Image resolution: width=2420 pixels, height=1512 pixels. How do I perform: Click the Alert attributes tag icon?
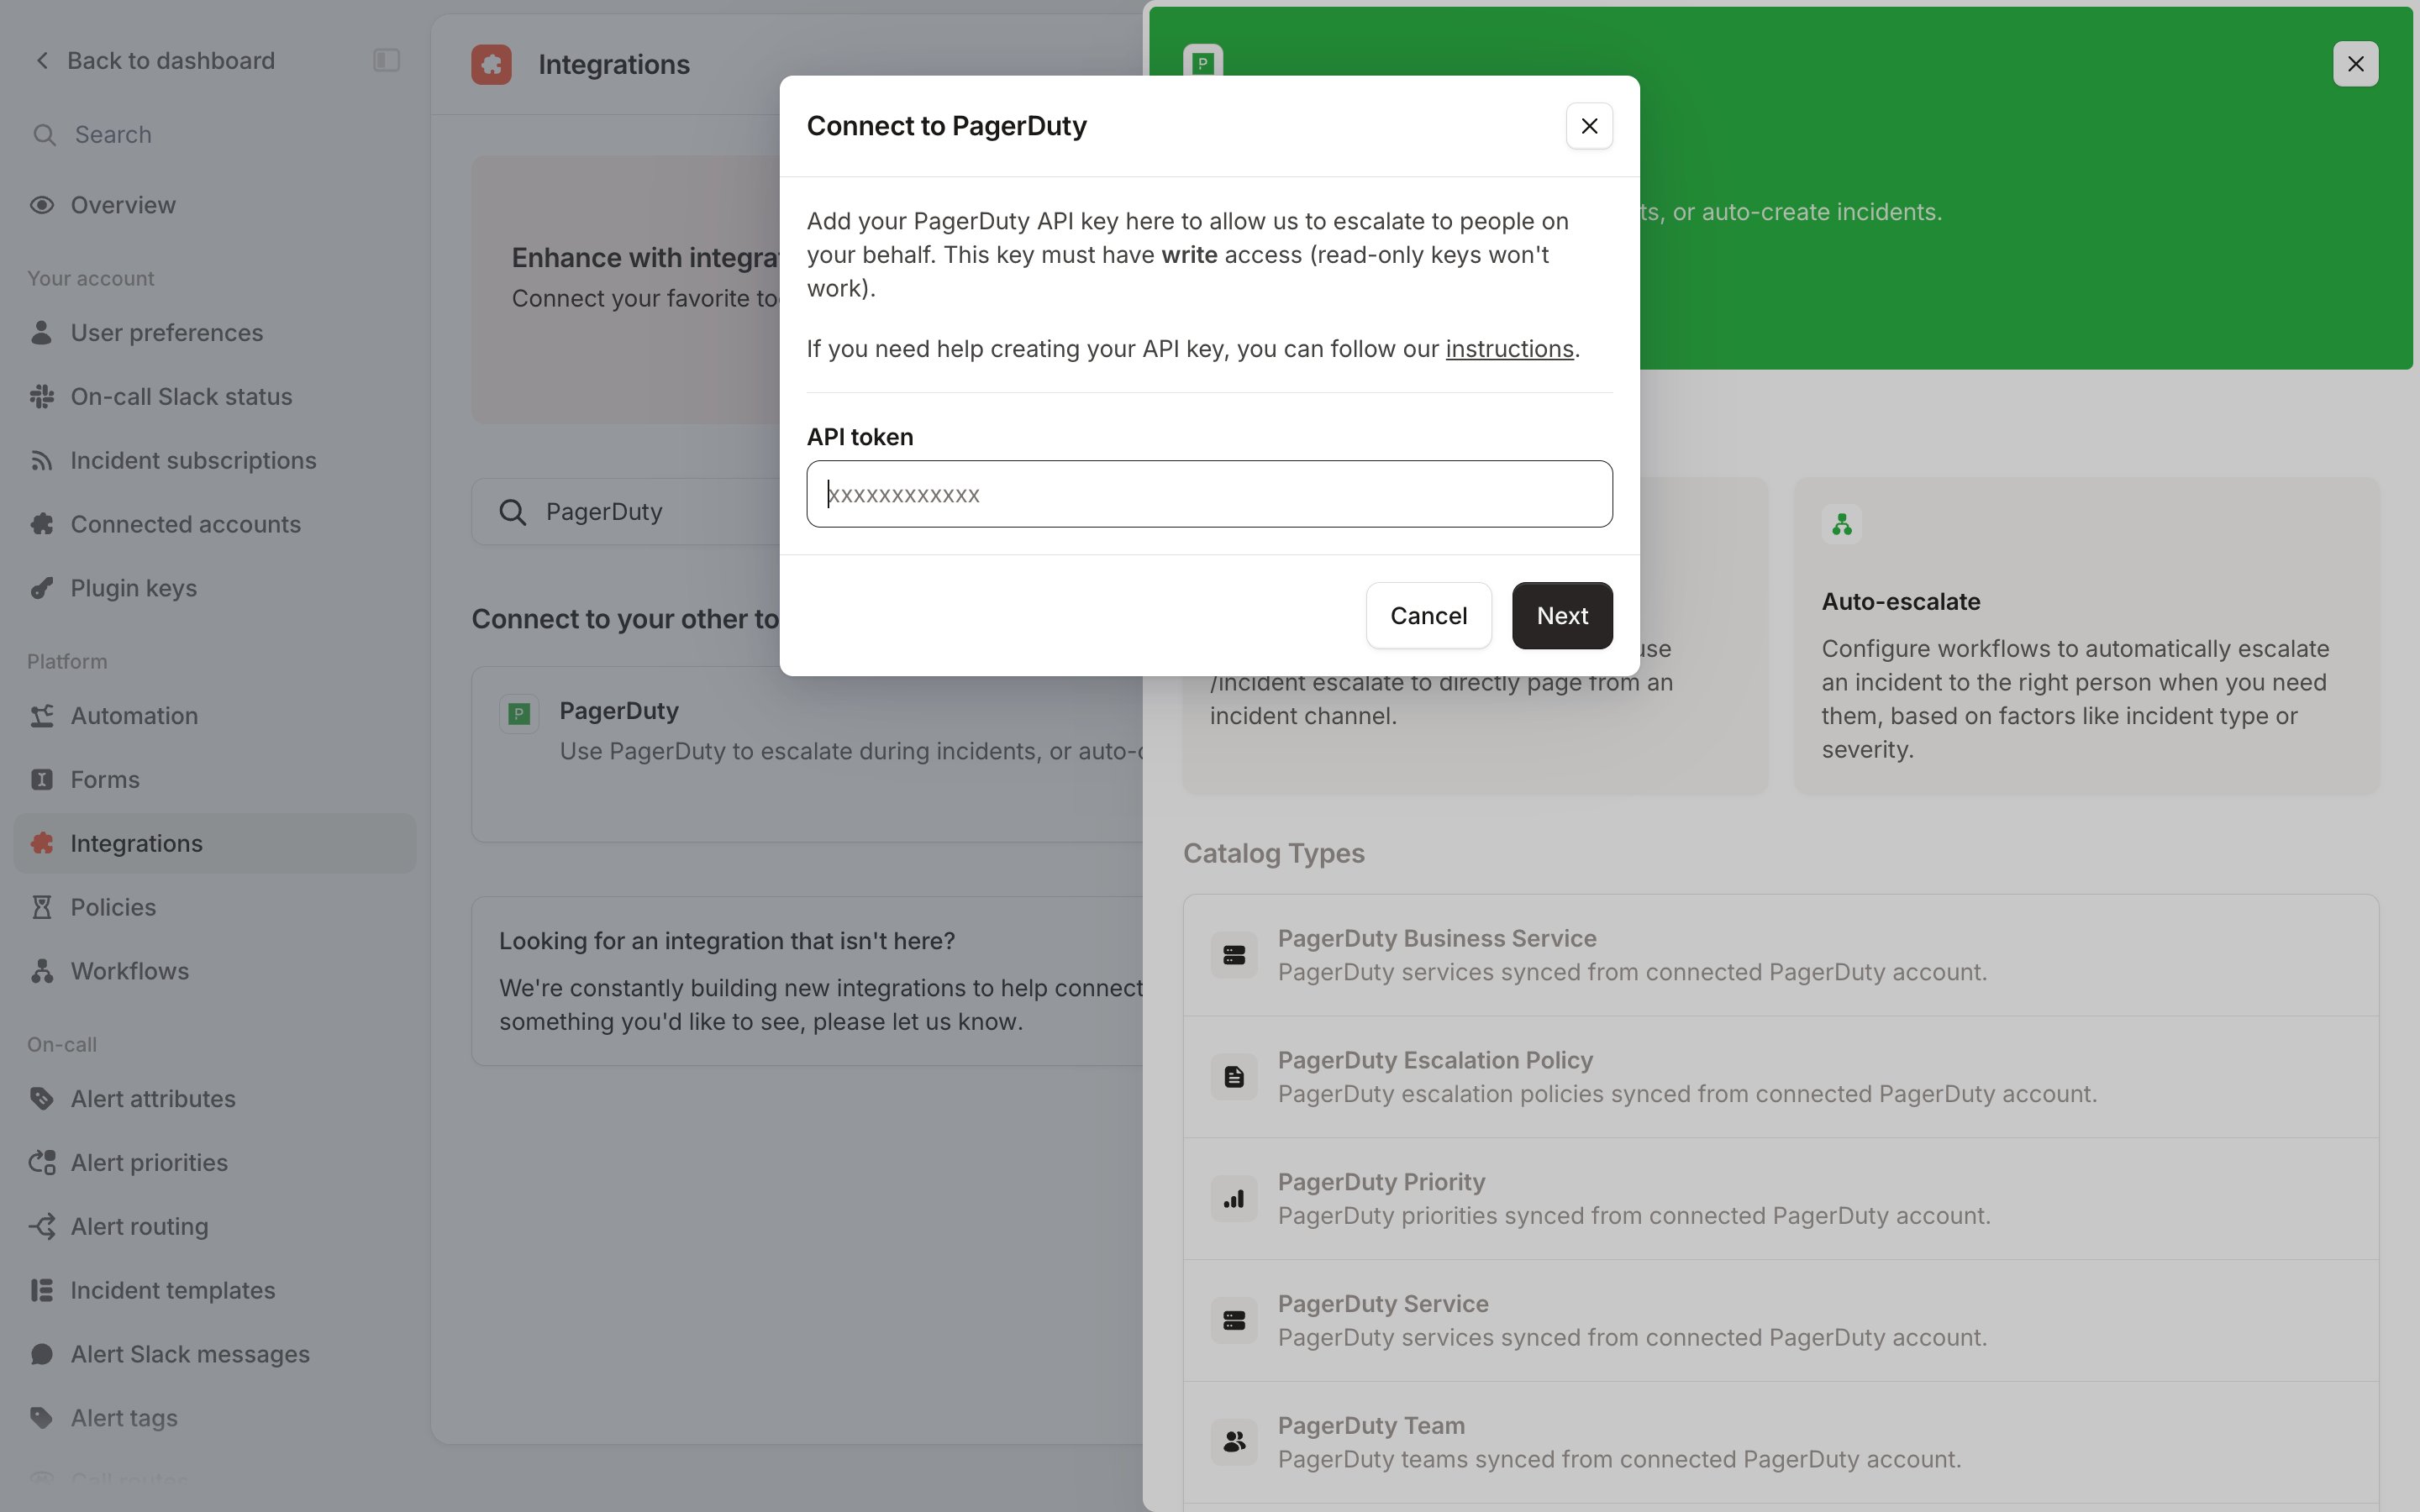[42, 1099]
